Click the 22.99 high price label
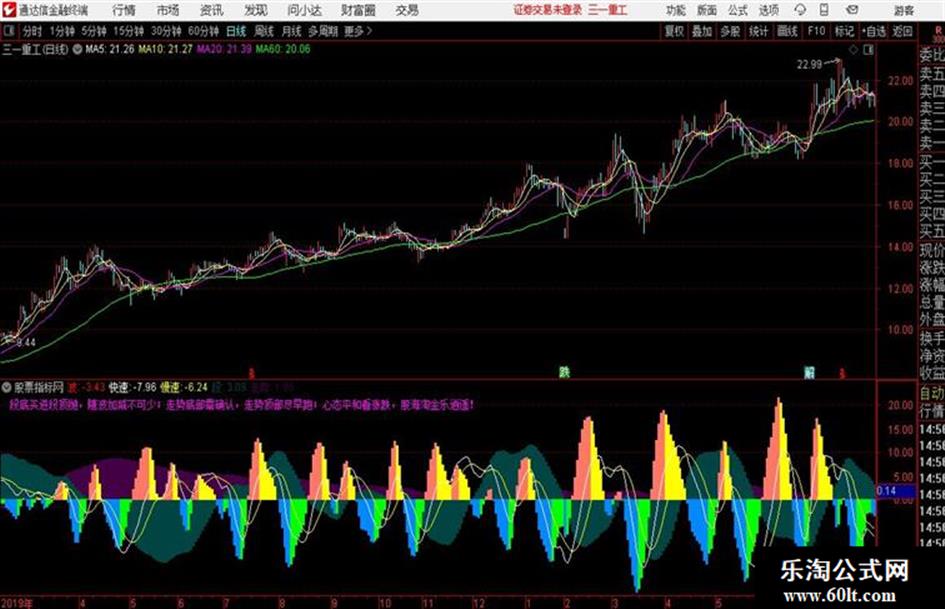This screenshot has width=945, height=609. pyautogui.click(x=809, y=65)
